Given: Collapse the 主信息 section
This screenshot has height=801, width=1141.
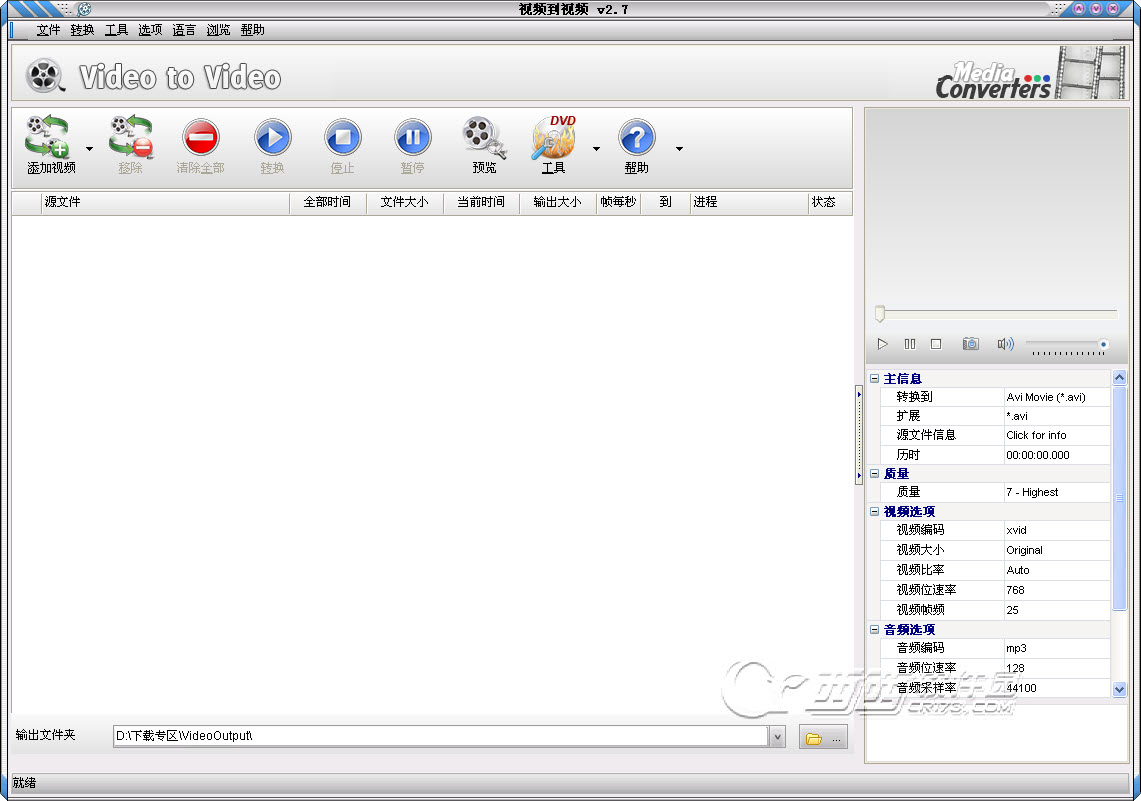Looking at the screenshot, I should pos(875,379).
